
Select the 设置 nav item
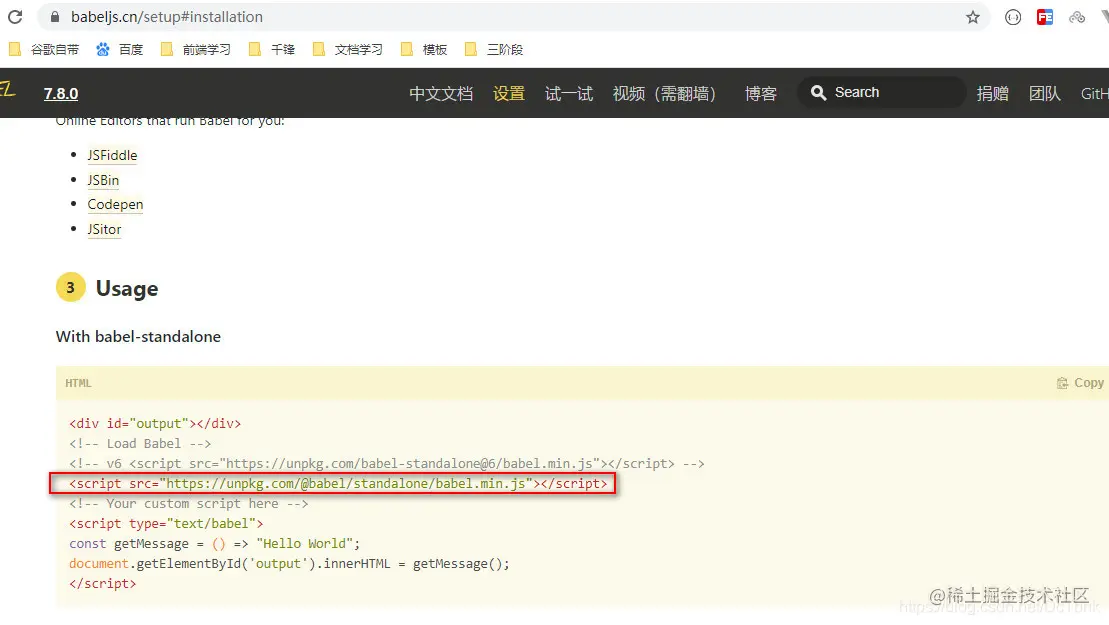tap(509, 93)
